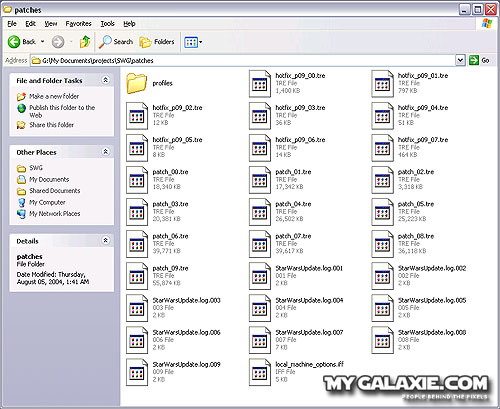Click the StarWarsUpdate.log.008 file name
This screenshot has height=409, width=500.
pos(432,332)
